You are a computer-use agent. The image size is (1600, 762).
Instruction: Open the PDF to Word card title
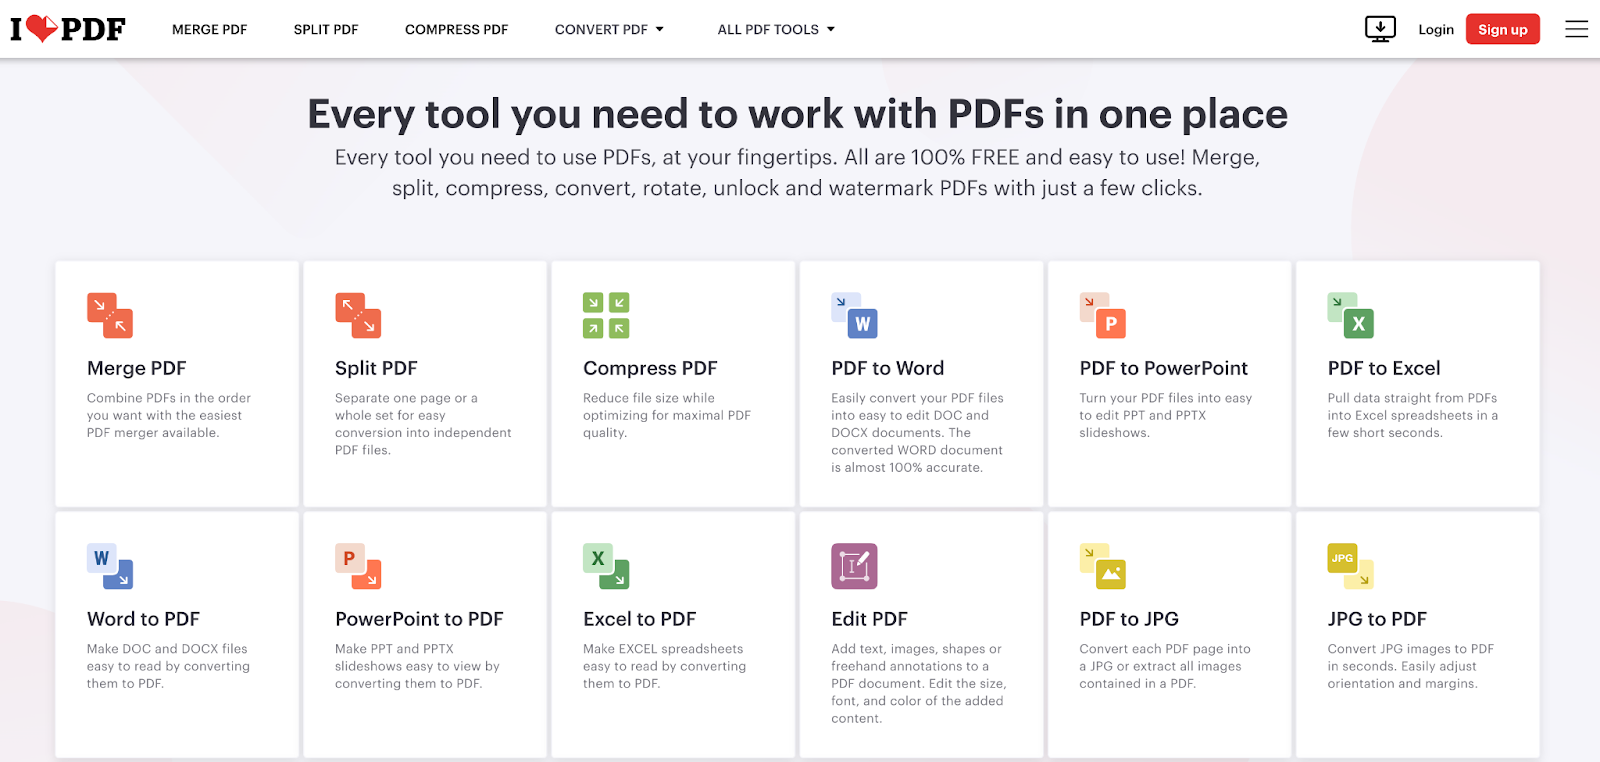[888, 368]
